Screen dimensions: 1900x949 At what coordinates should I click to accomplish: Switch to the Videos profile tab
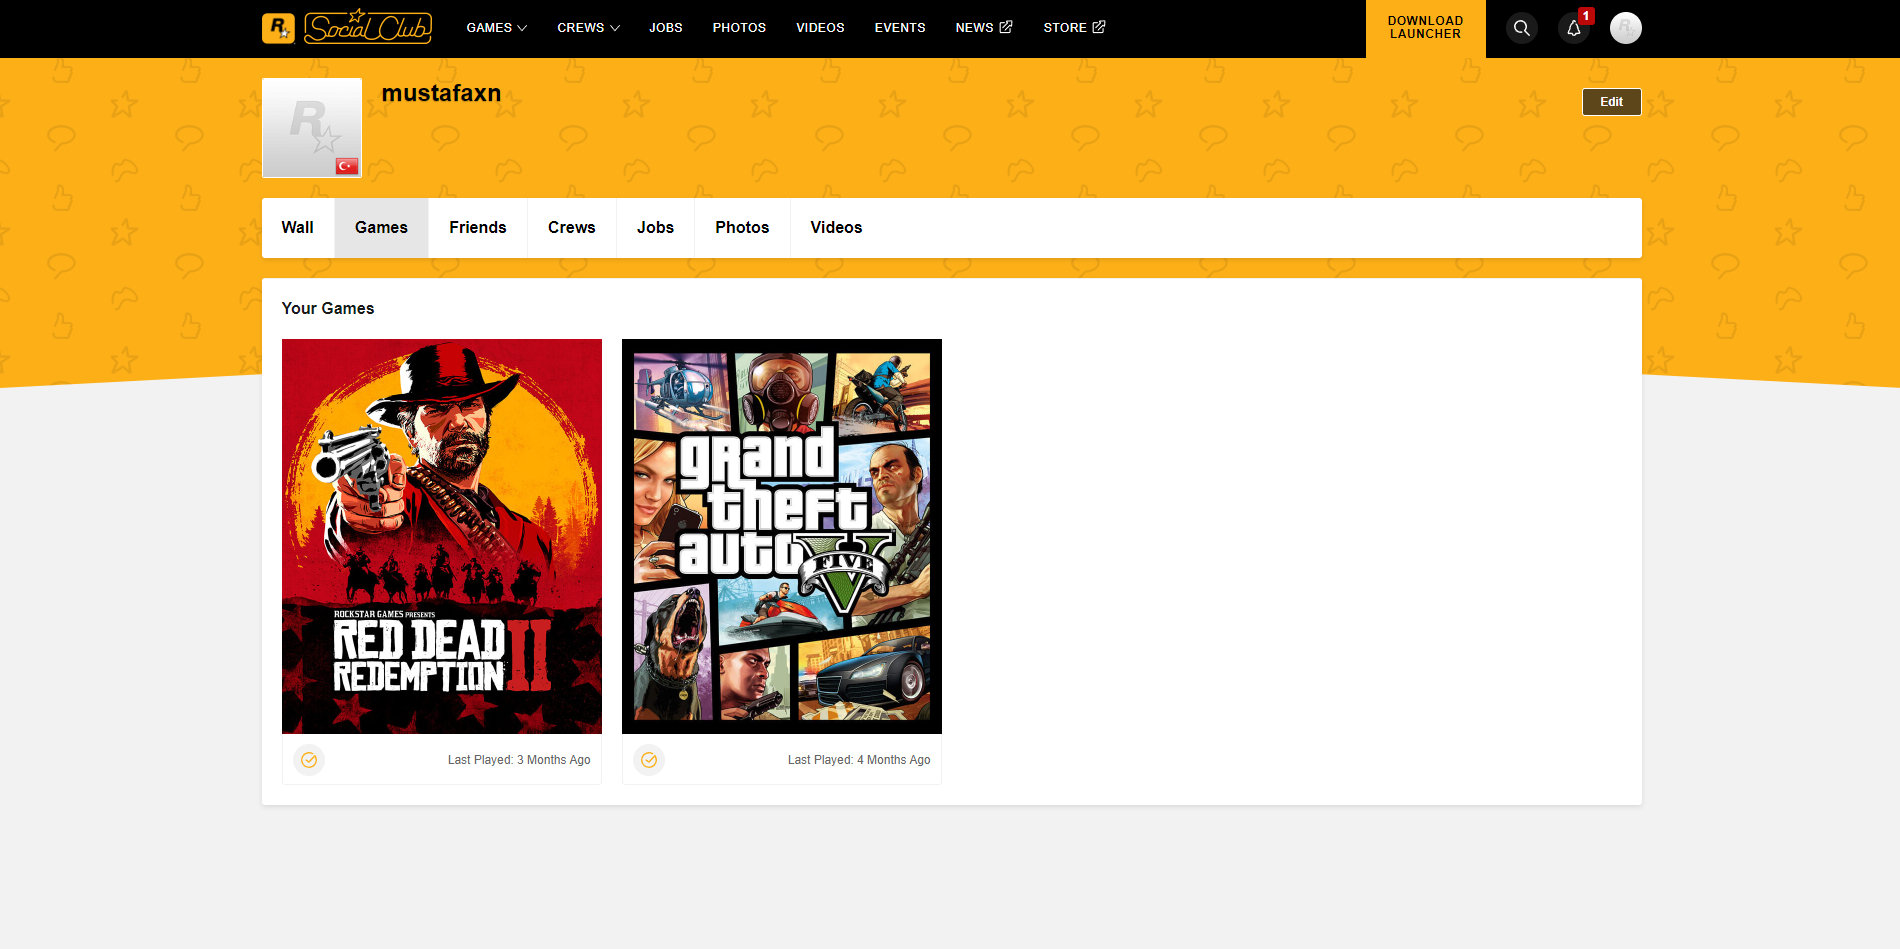click(836, 228)
